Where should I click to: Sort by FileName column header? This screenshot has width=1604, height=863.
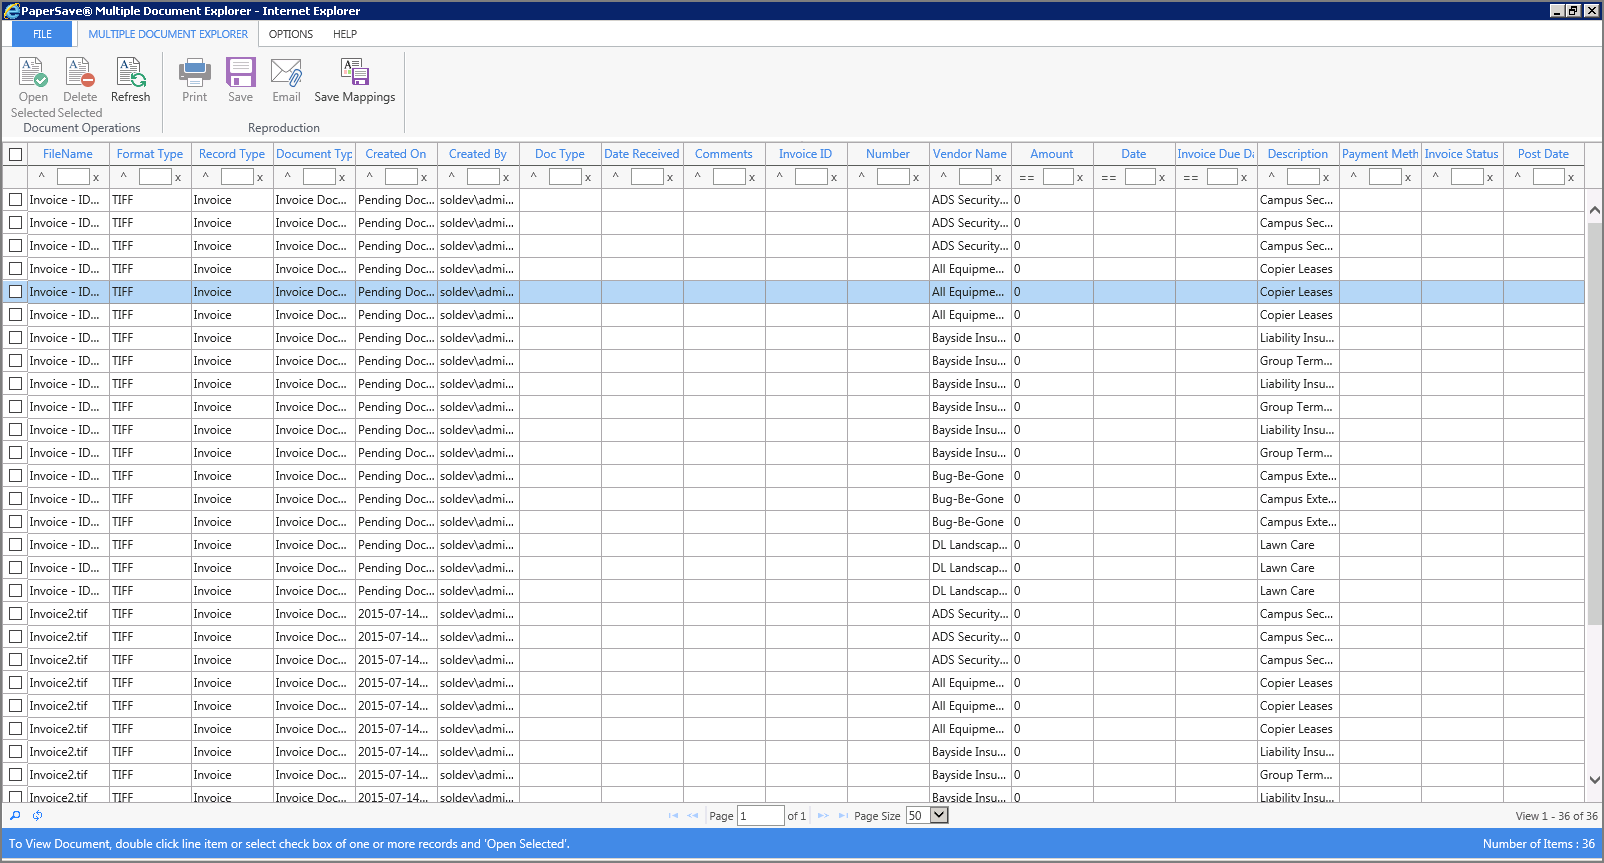[68, 154]
